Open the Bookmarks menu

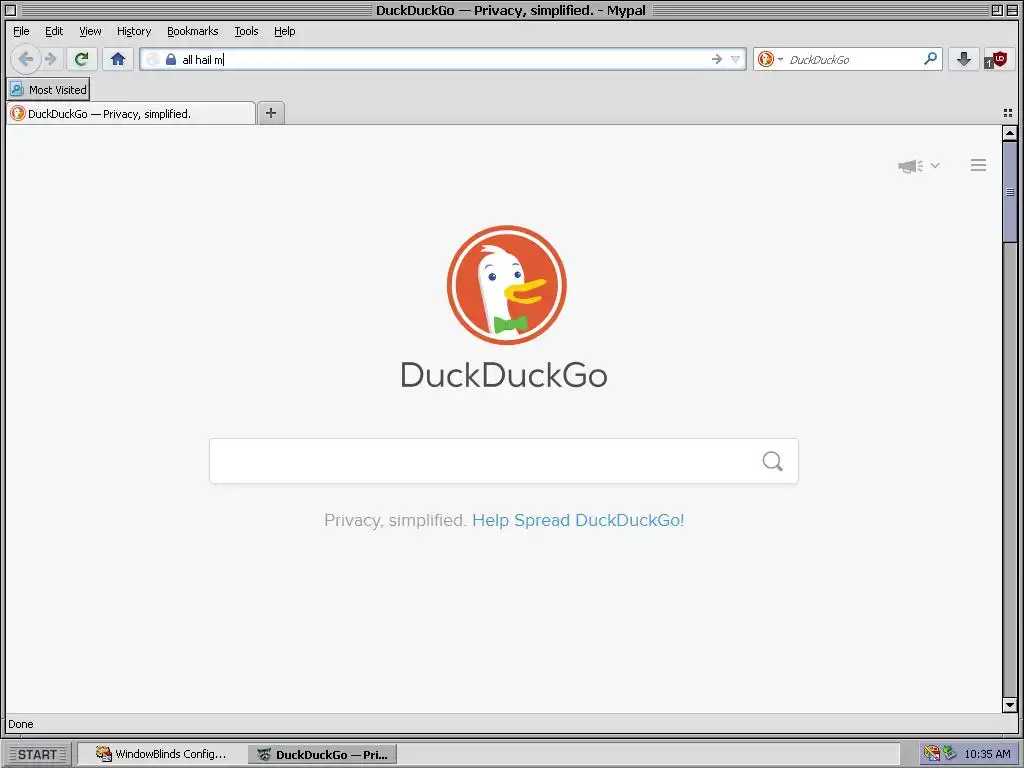193,31
